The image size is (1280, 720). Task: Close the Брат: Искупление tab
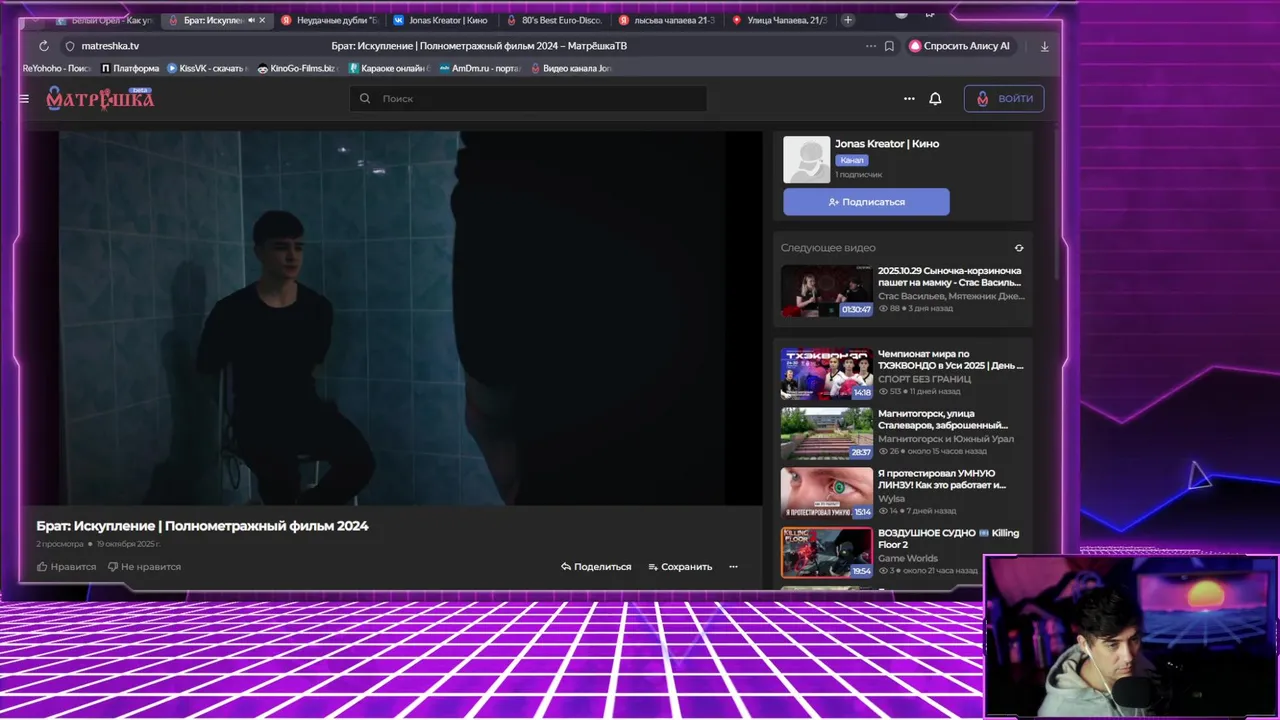263,20
